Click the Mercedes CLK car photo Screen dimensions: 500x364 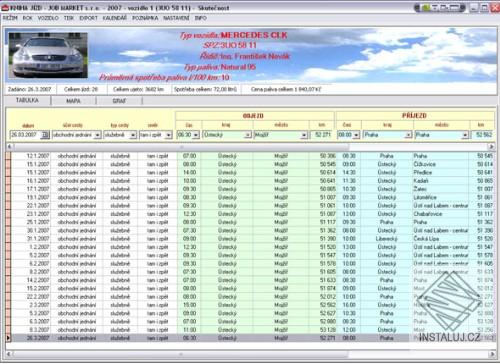[x=48, y=55]
